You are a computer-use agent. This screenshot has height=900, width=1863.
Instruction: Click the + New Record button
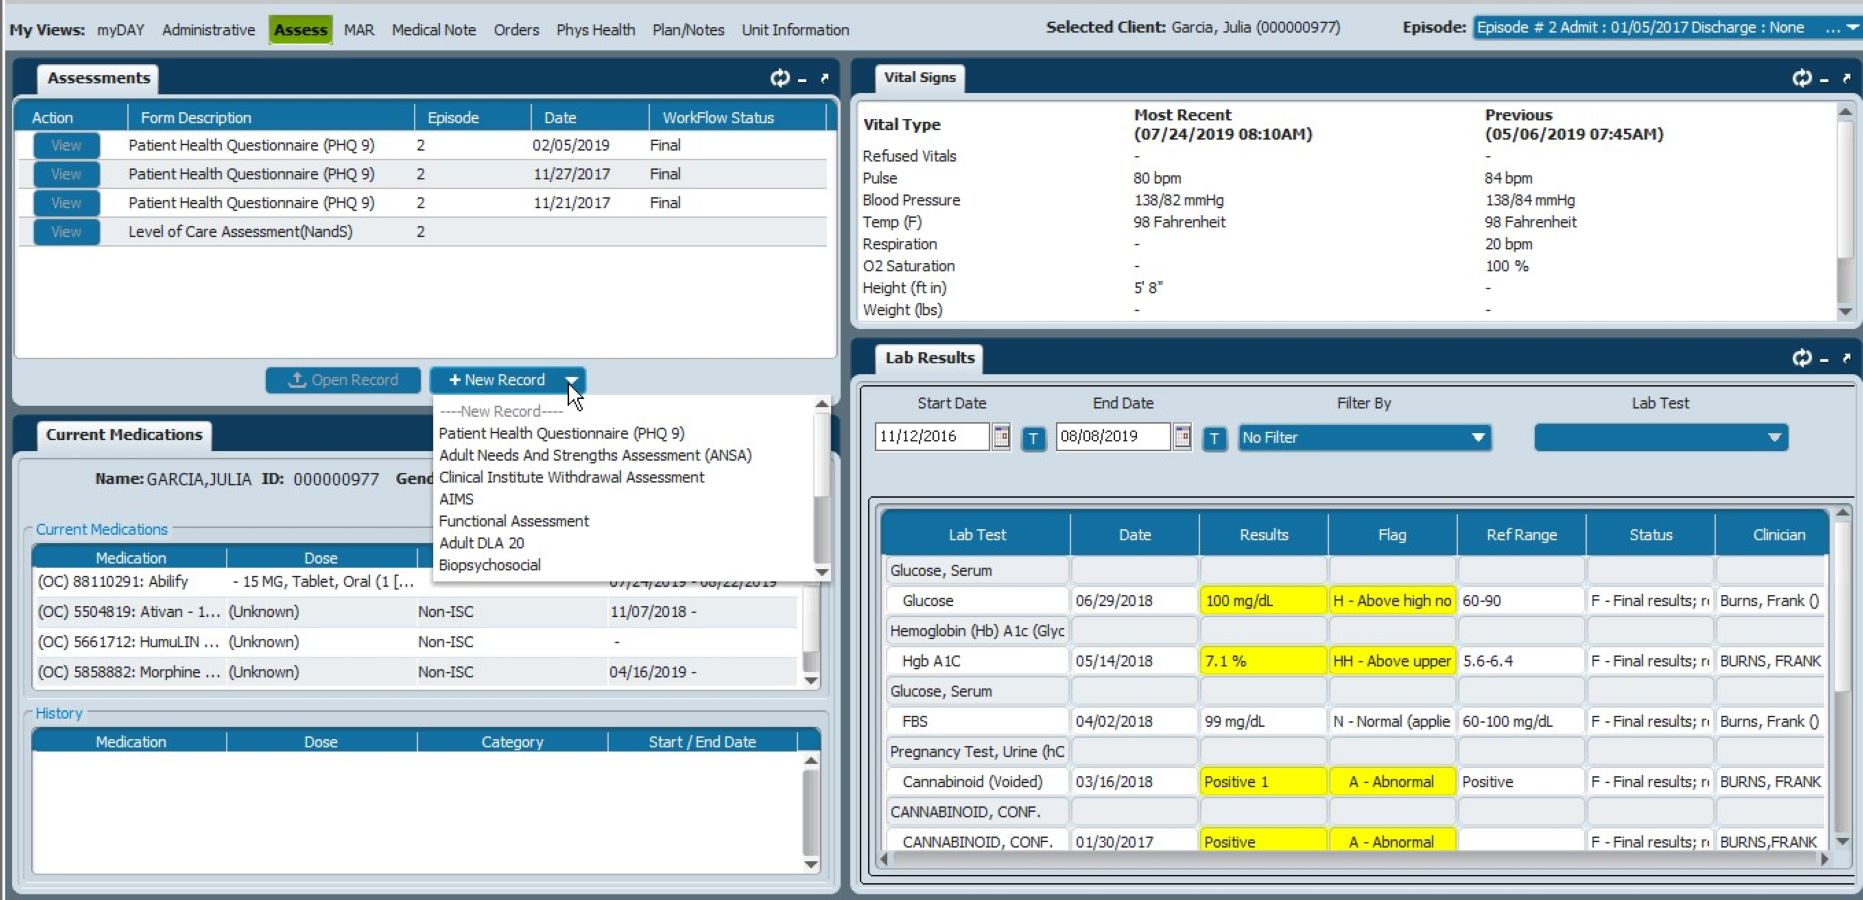497,380
